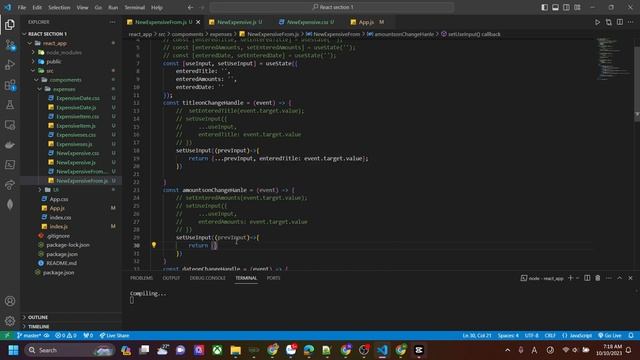Split the terminal
Screen dimensions: 640x360
[x=587, y=278]
